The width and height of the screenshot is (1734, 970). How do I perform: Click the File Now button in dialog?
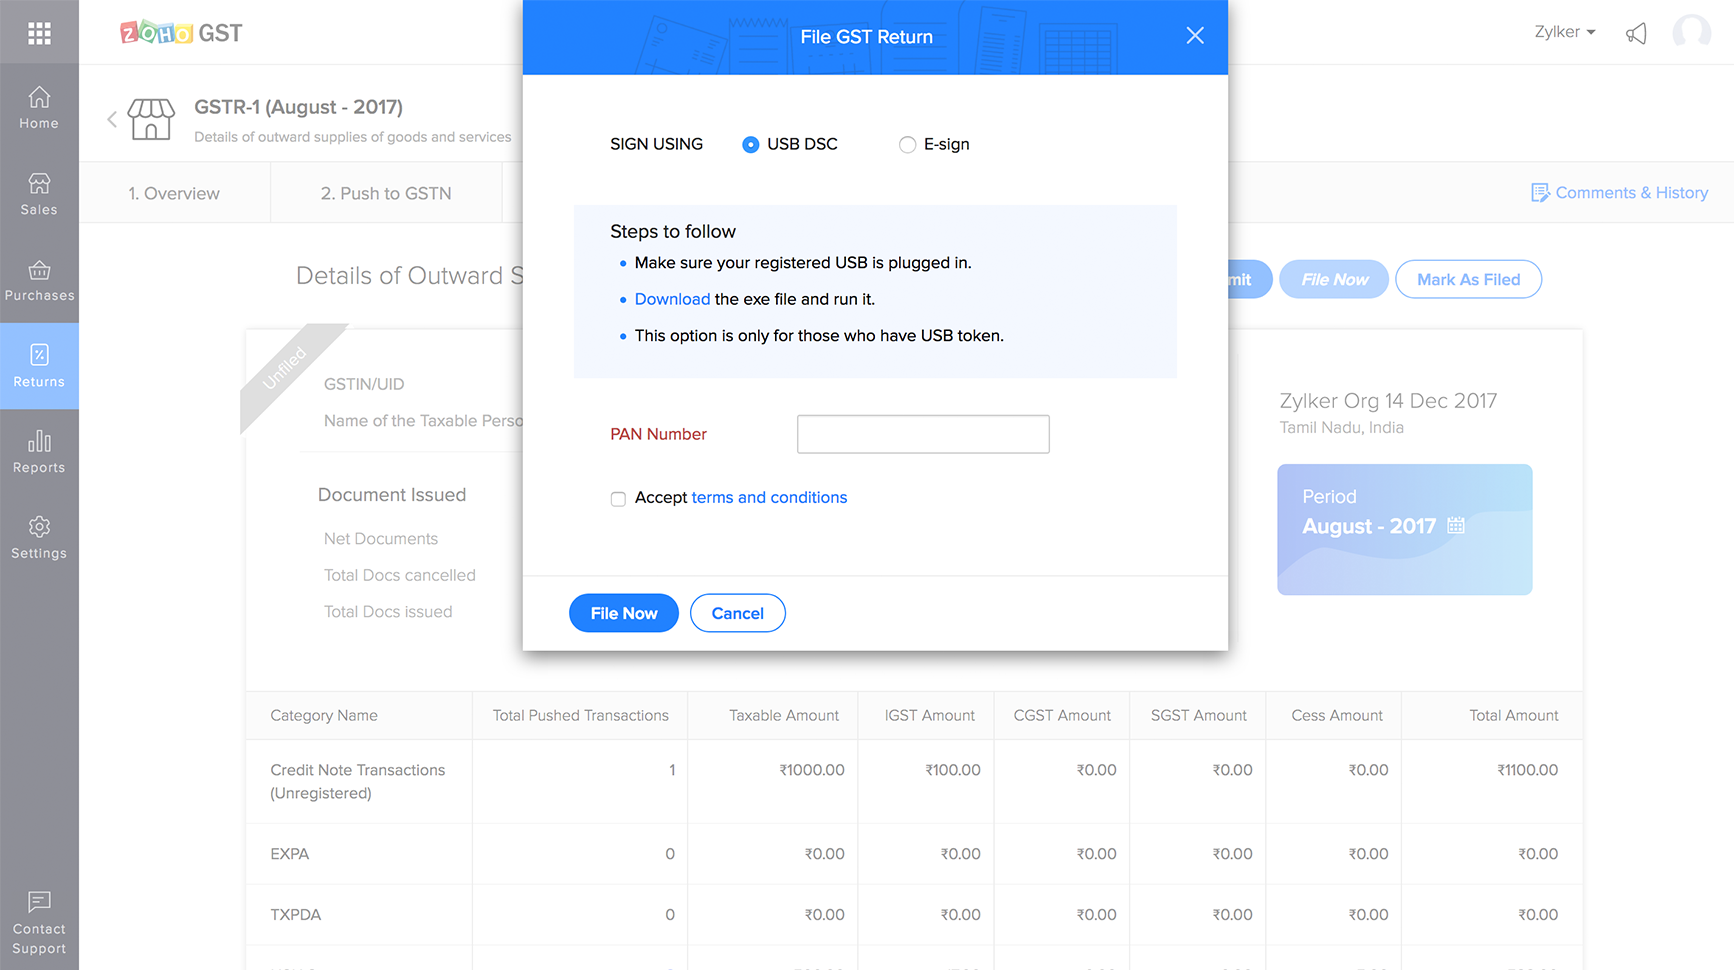click(x=623, y=613)
